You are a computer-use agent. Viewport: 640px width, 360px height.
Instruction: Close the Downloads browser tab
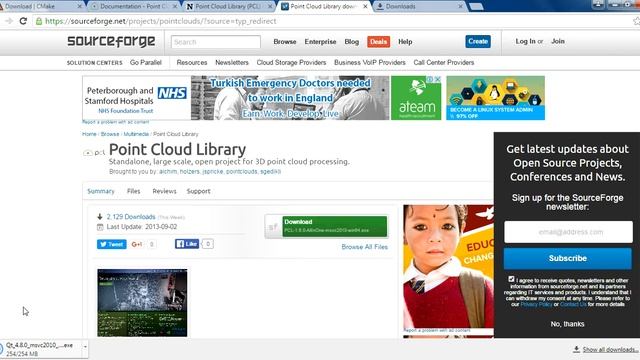coord(460,7)
